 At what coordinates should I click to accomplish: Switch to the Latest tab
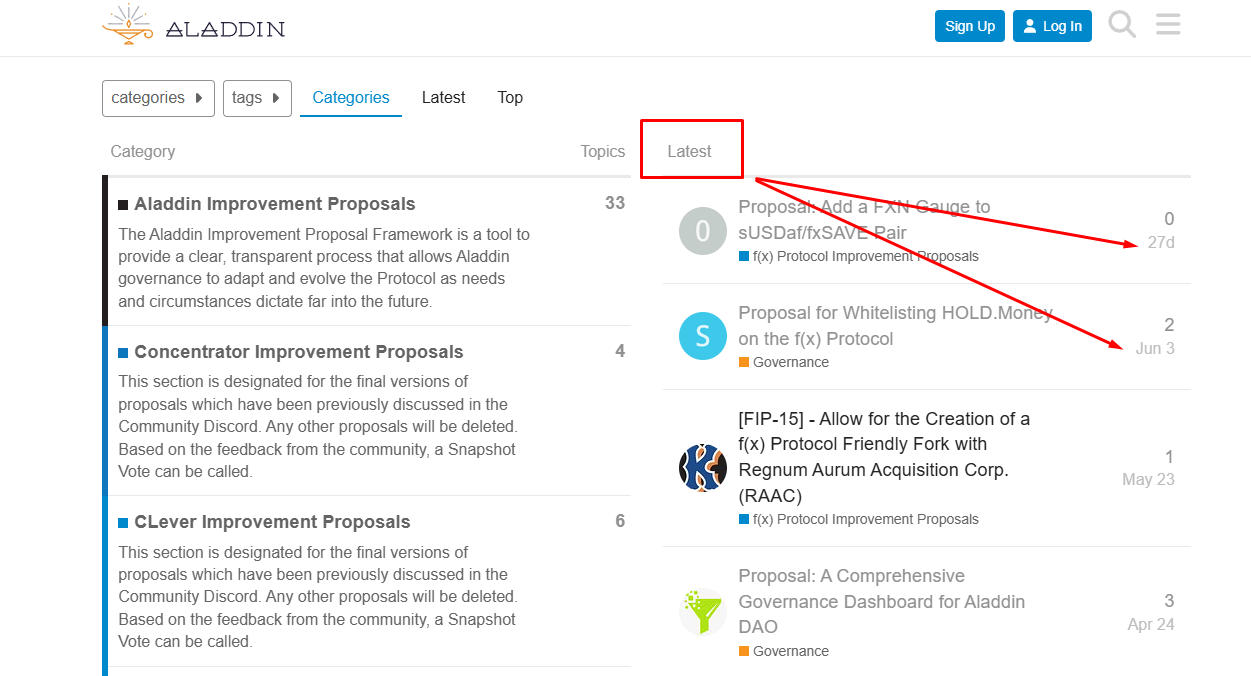[443, 97]
